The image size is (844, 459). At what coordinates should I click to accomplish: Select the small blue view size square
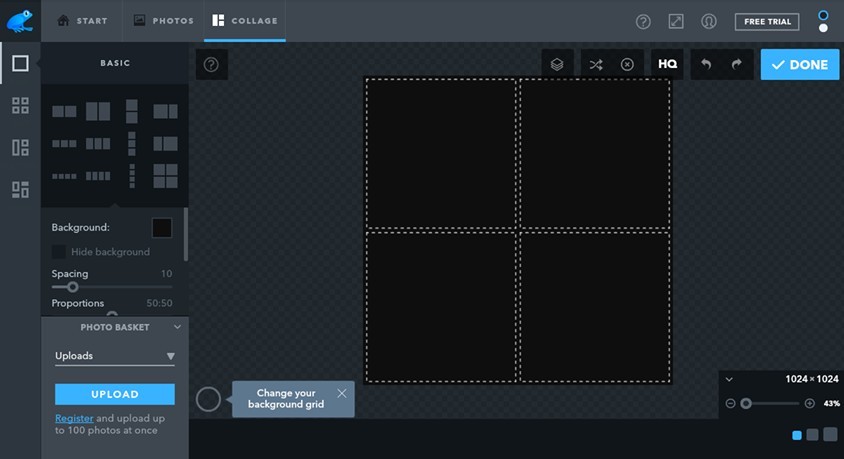click(797, 435)
